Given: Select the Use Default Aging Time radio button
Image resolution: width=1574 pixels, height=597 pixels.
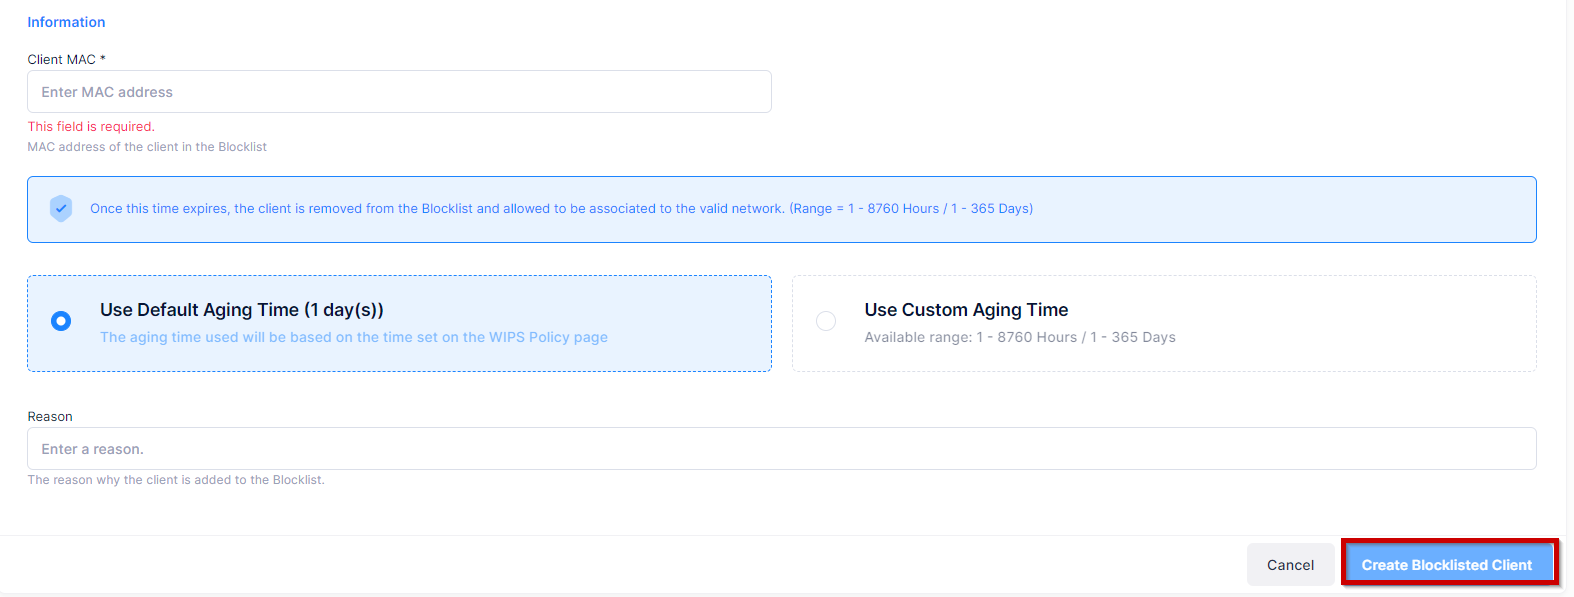Looking at the screenshot, I should (61, 321).
